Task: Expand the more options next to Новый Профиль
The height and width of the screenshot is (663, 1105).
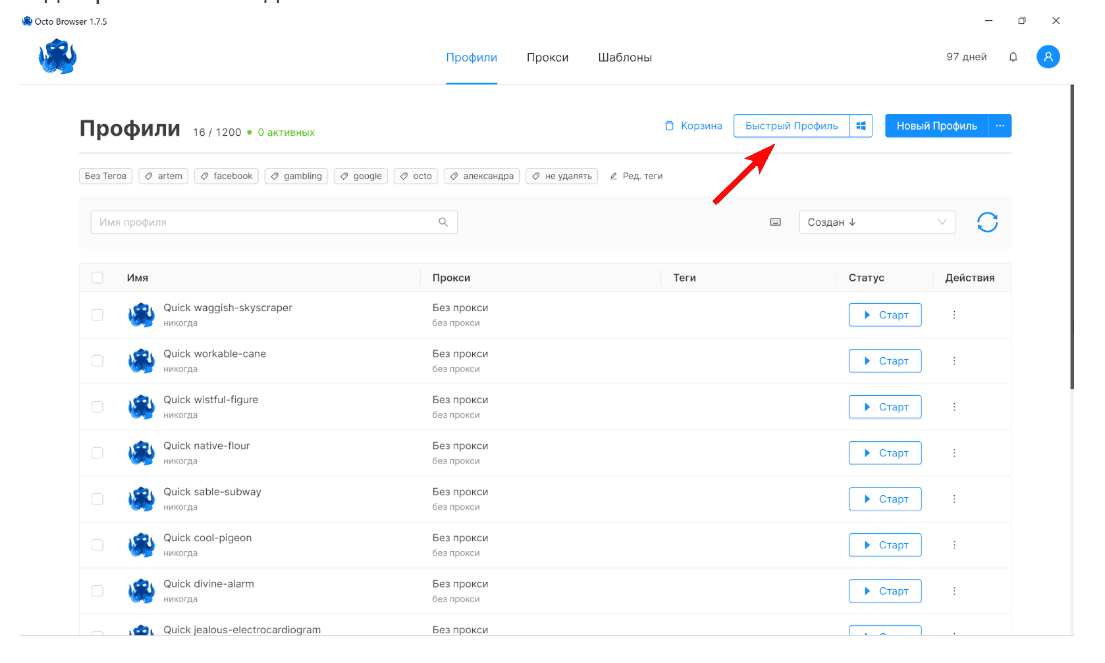Action: pos(1000,126)
